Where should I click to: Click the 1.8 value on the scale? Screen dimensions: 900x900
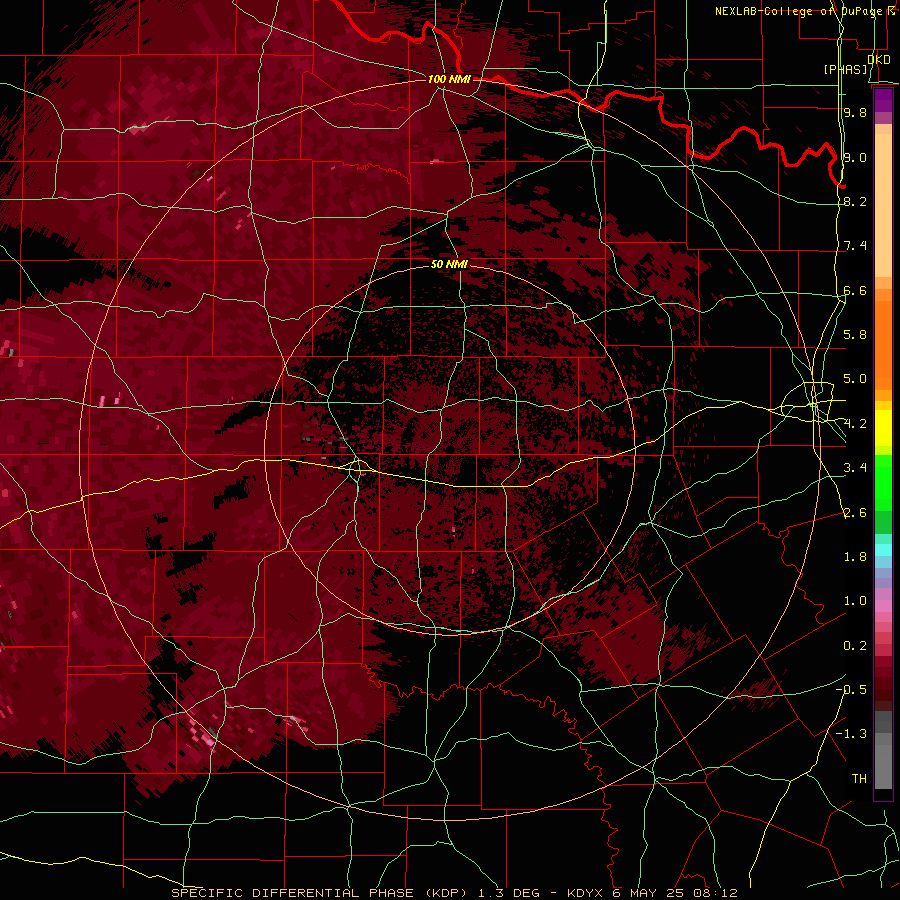click(855, 557)
